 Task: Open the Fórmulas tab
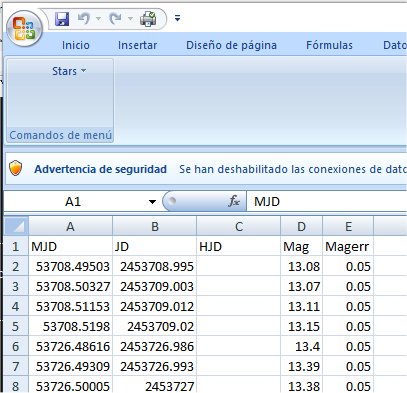coord(329,45)
